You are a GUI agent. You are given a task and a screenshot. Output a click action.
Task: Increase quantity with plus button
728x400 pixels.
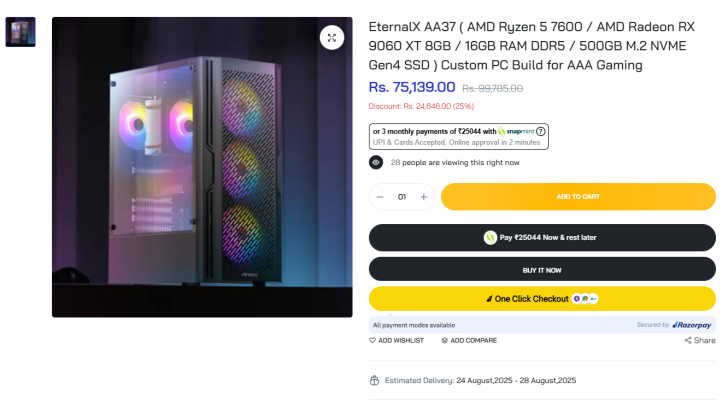(x=424, y=197)
